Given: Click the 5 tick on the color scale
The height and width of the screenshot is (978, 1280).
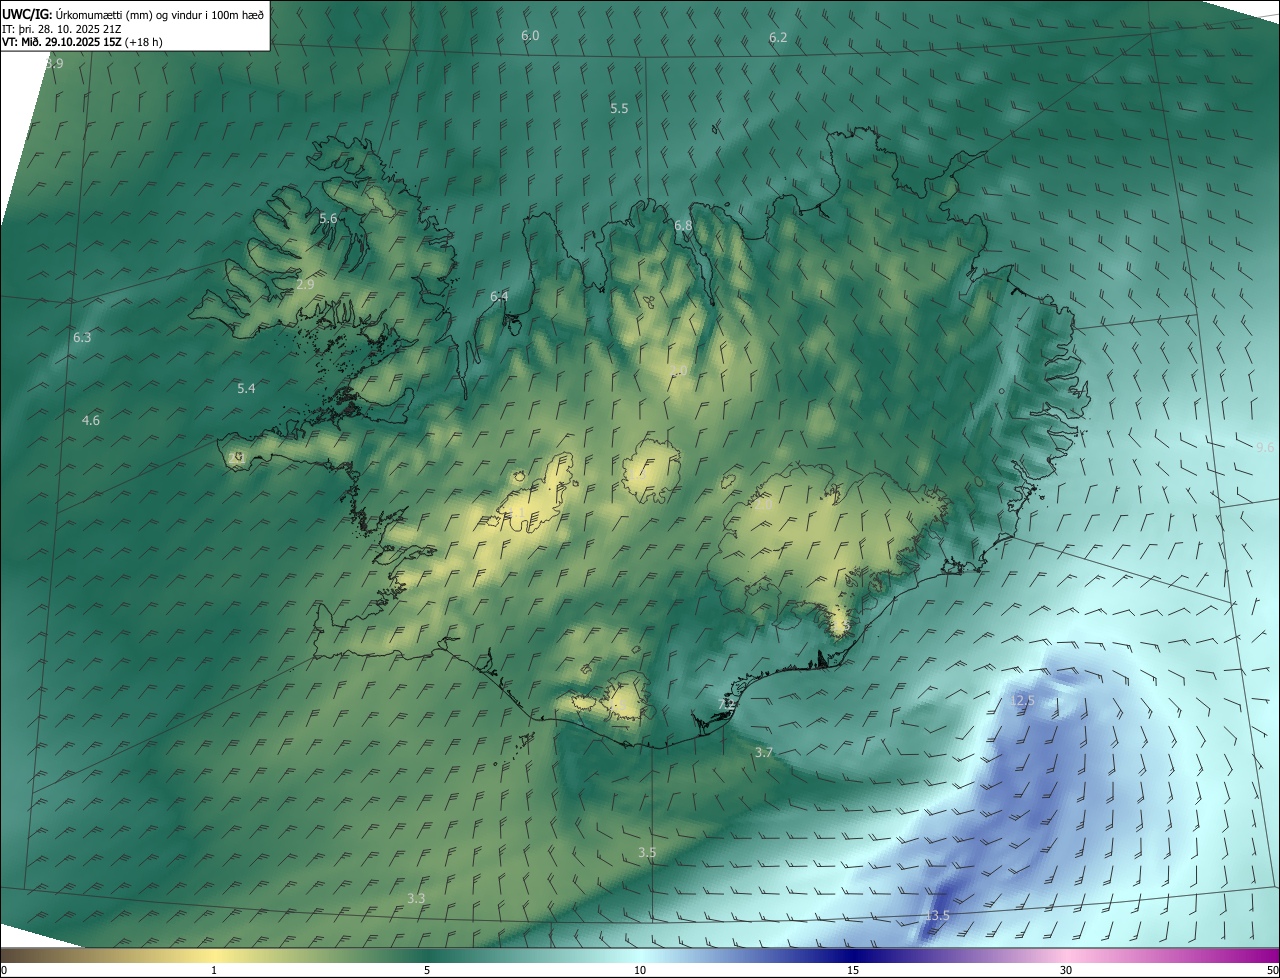Looking at the screenshot, I should [427, 970].
